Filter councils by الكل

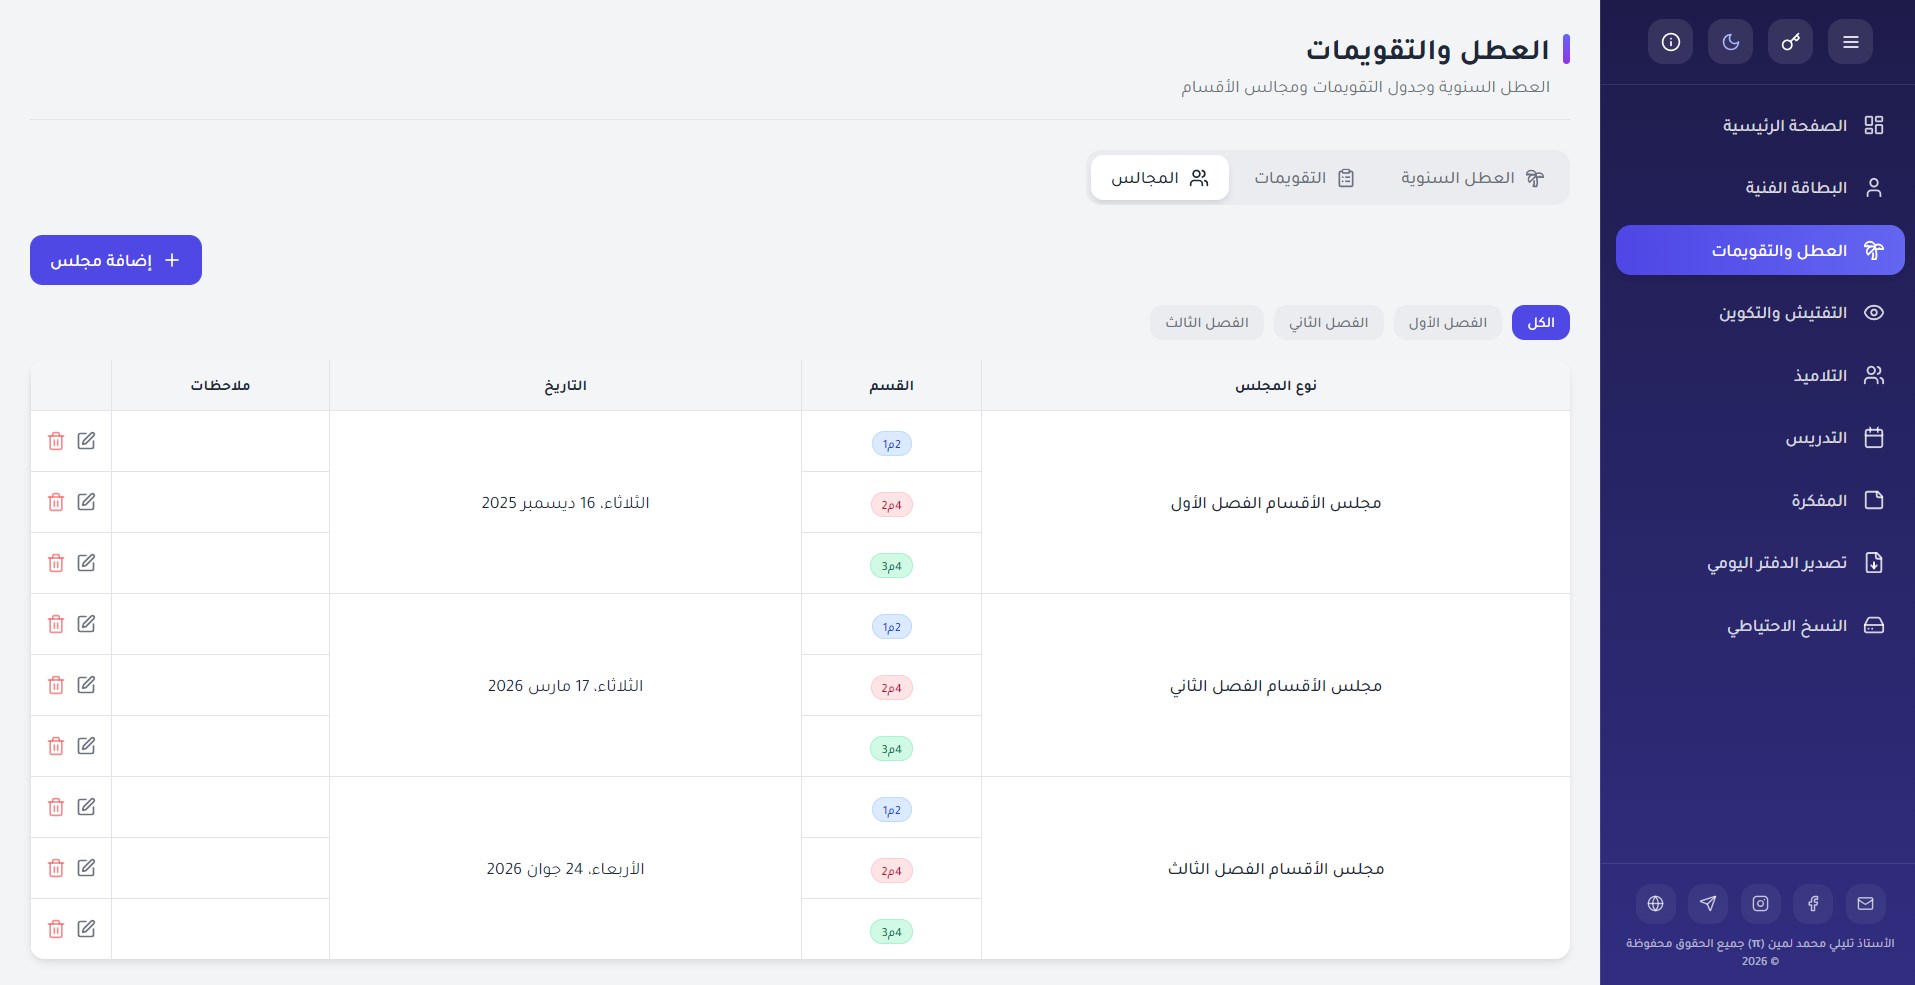(1541, 322)
